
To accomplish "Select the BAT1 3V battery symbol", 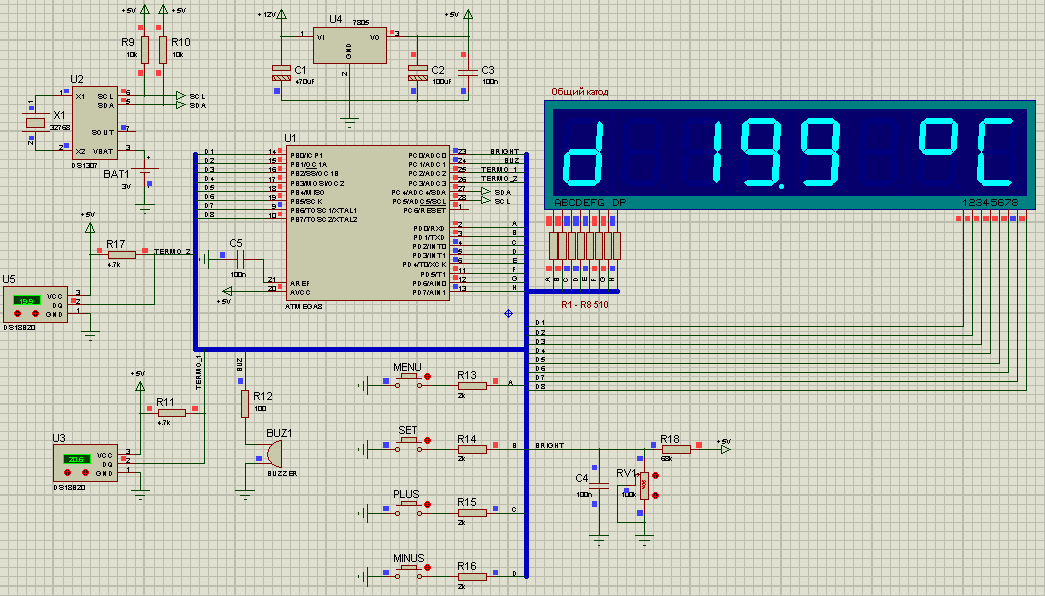I will point(147,179).
